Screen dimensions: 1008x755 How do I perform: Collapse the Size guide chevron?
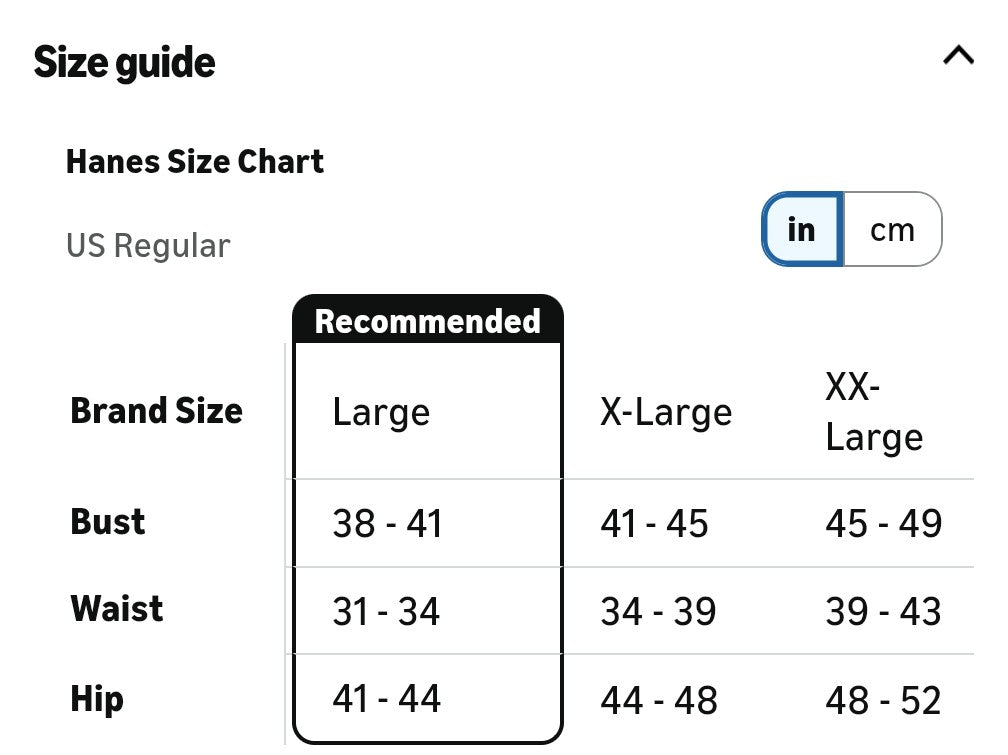(958, 56)
